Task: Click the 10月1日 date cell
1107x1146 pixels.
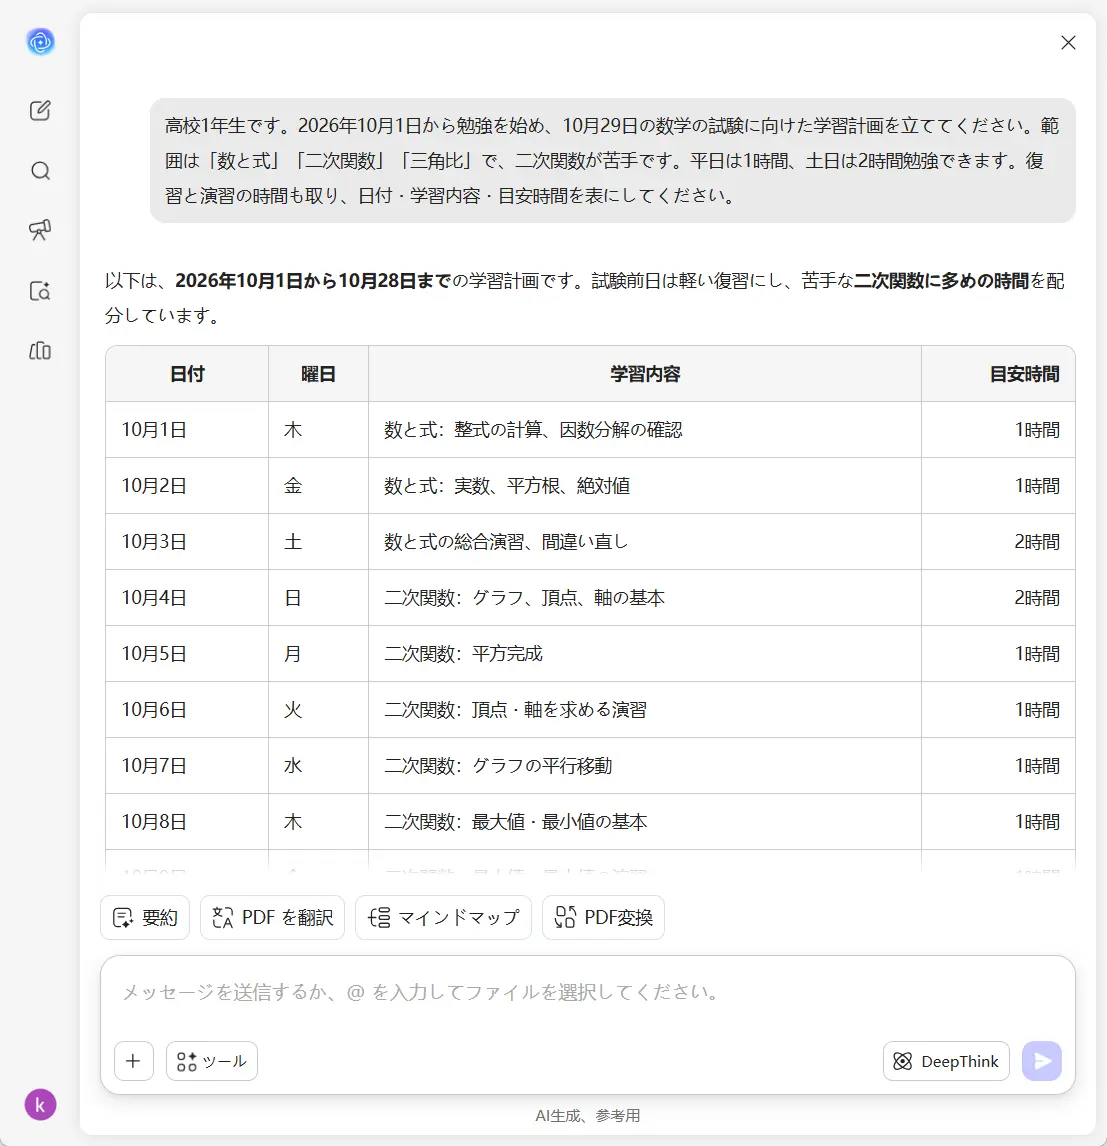Action: 187,430
